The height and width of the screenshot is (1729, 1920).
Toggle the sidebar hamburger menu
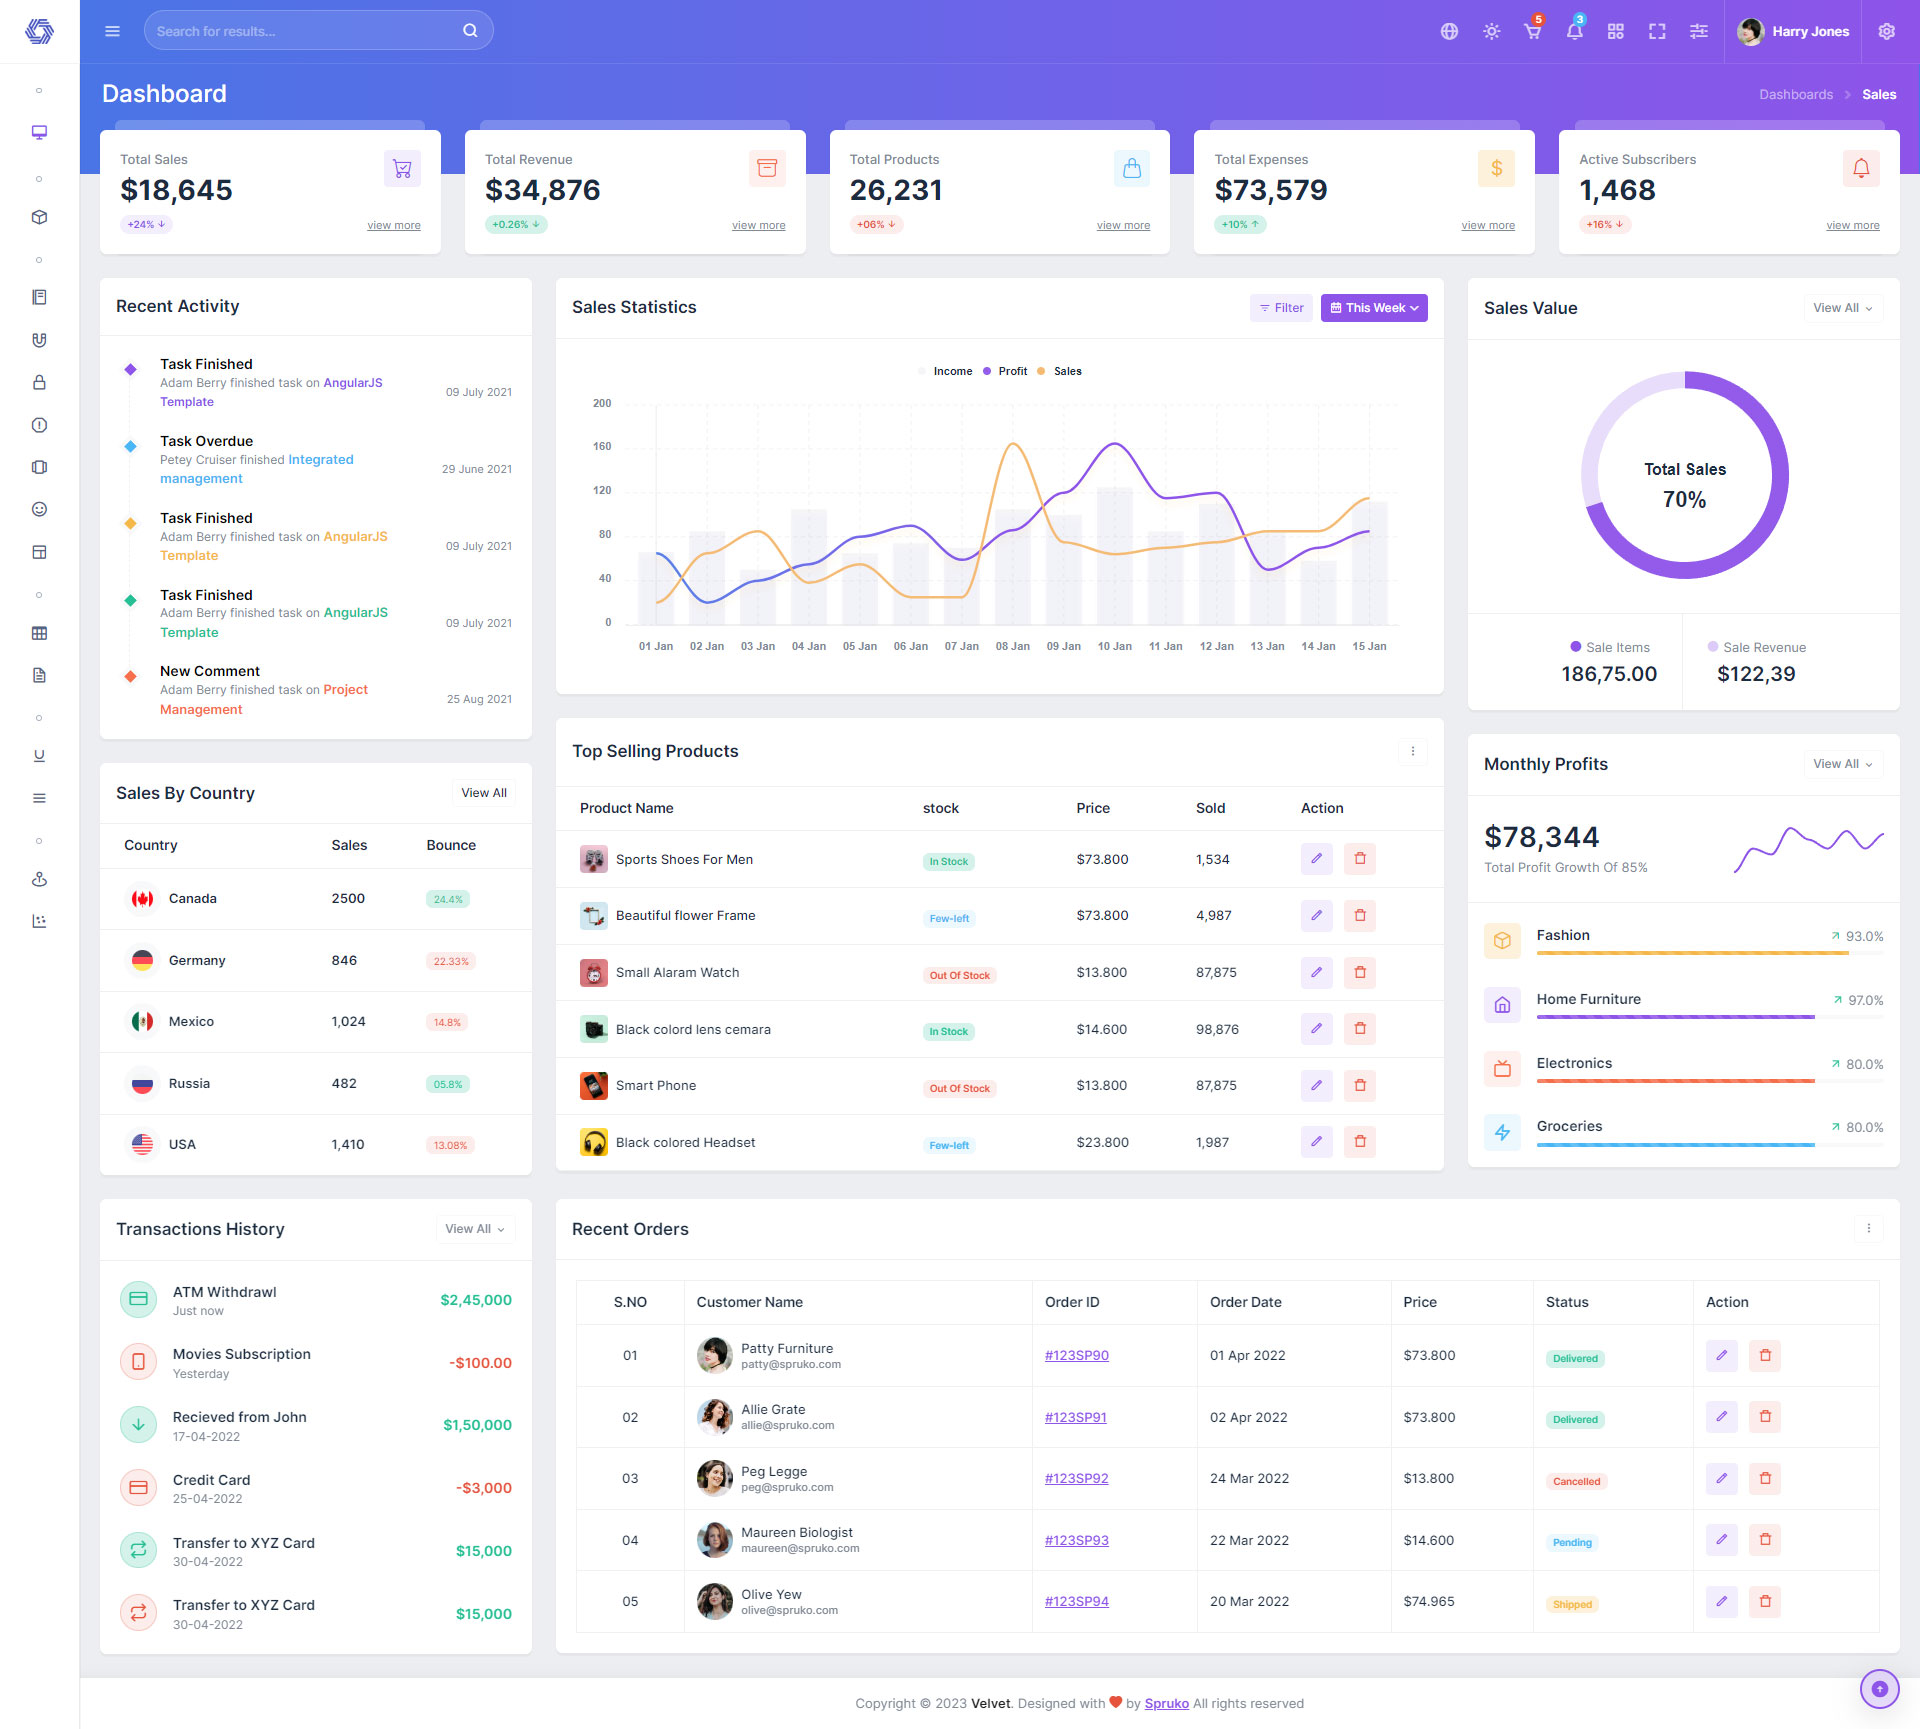tap(112, 31)
